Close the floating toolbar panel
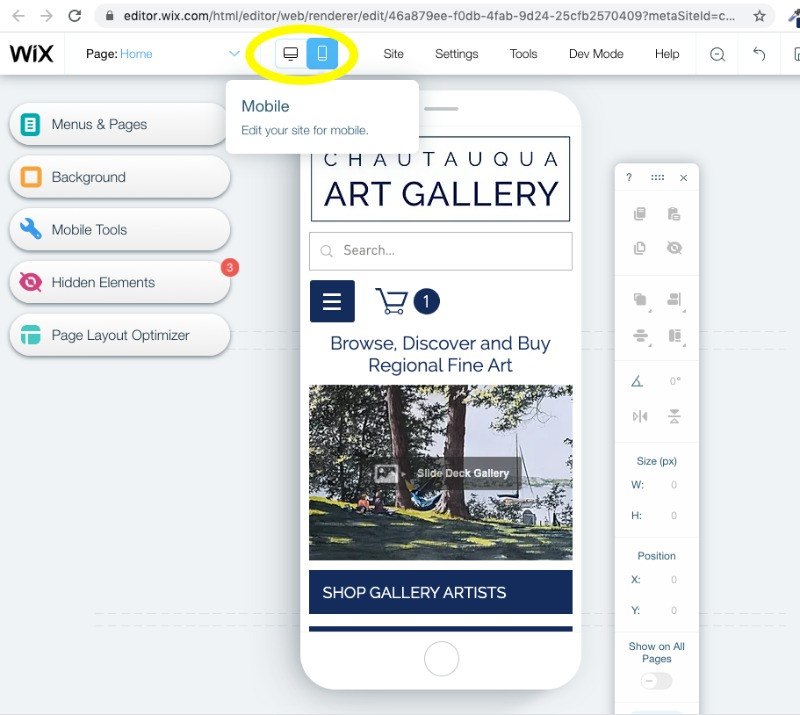 point(684,178)
